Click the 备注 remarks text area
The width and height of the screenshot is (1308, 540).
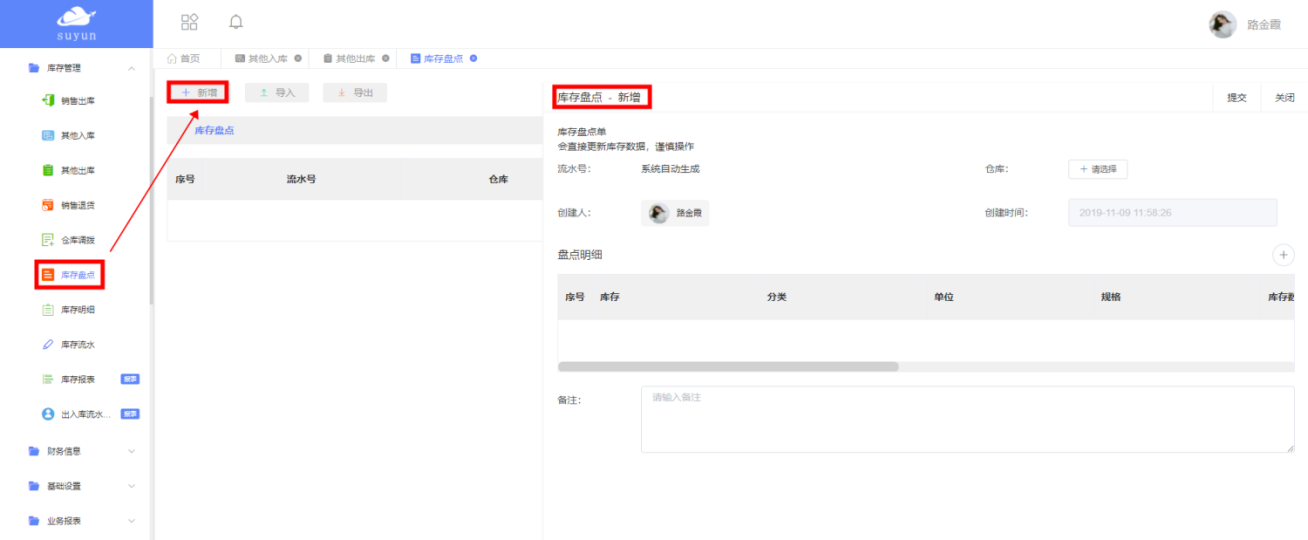point(967,420)
